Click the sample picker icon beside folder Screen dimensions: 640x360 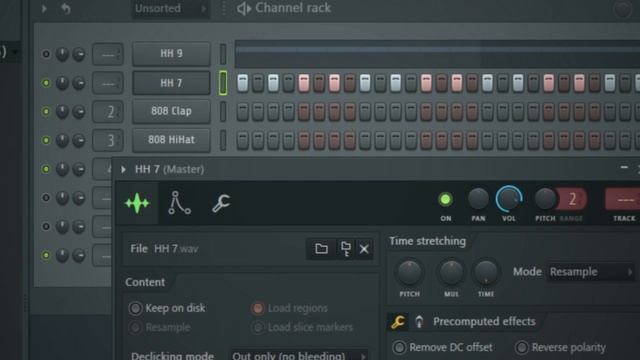click(x=345, y=248)
